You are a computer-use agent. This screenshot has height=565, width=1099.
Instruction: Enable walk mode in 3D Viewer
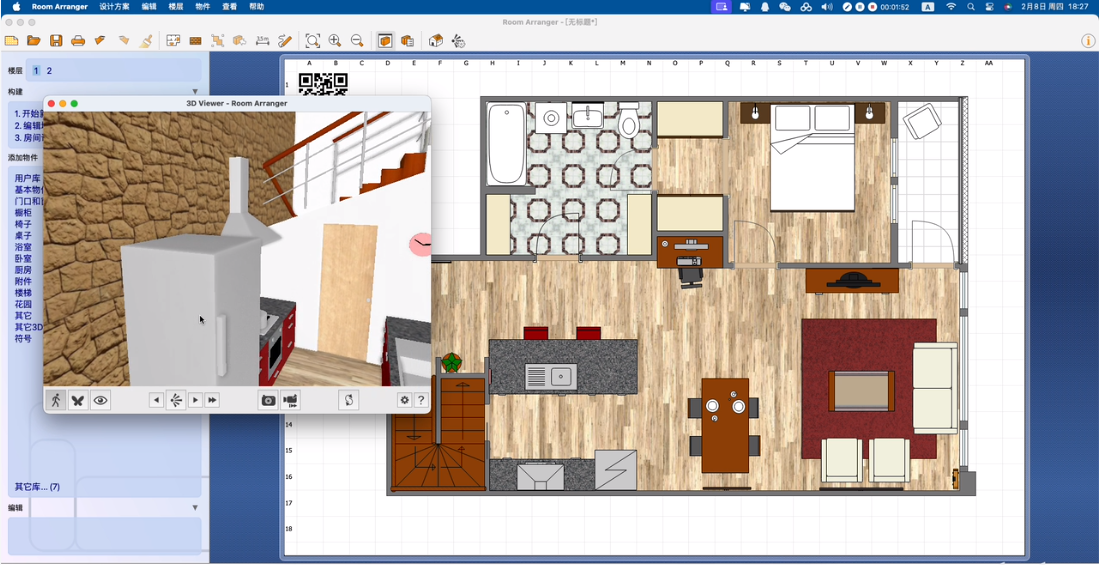pyautogui.click(x=55, y=400)
